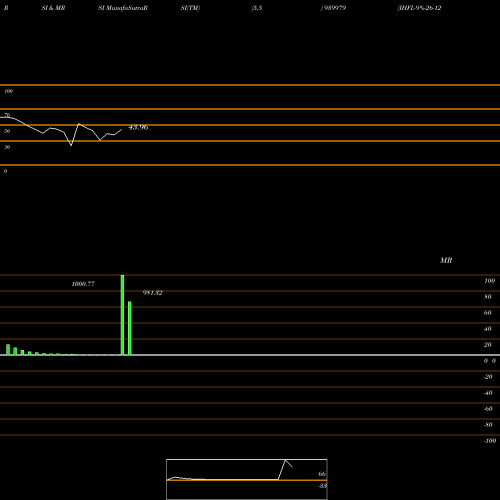Click the 981.82 bar value label
Image resolution: width=500 pixels, height=500 pixels.
152,293
